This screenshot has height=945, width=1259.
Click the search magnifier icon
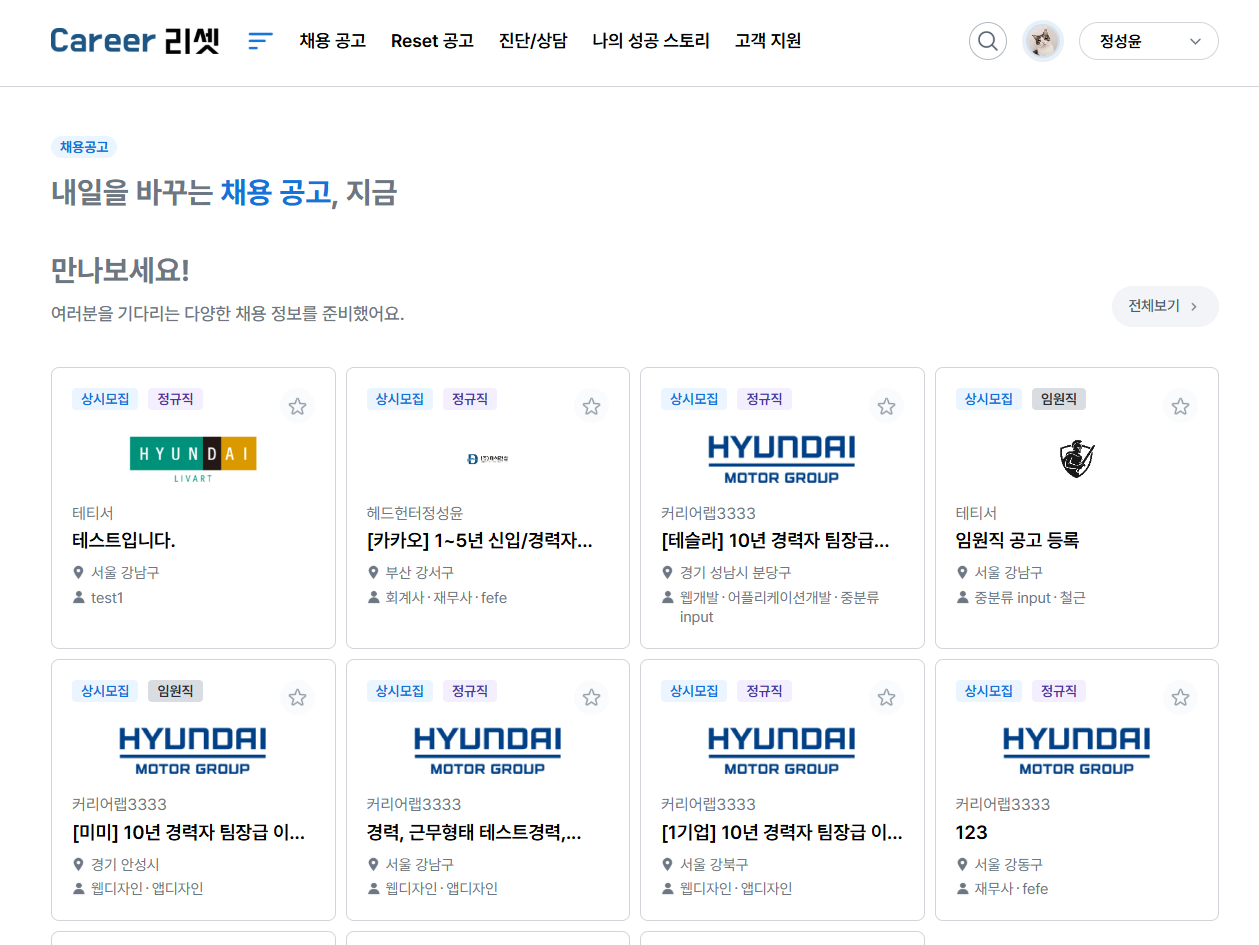pos(988,41)
